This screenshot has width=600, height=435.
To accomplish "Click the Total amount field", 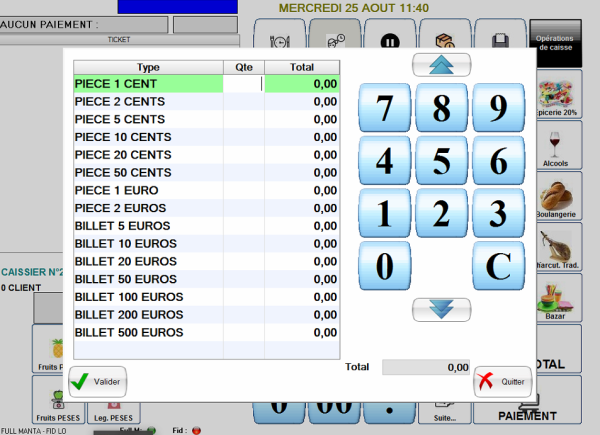I will 426,367.
